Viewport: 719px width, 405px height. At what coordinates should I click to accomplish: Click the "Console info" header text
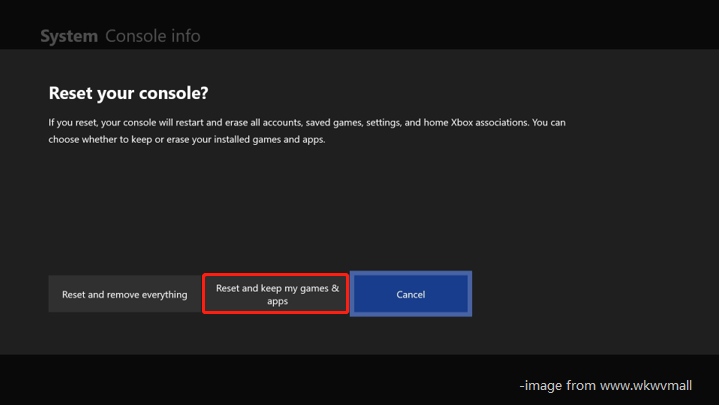(x=152, y=37)
